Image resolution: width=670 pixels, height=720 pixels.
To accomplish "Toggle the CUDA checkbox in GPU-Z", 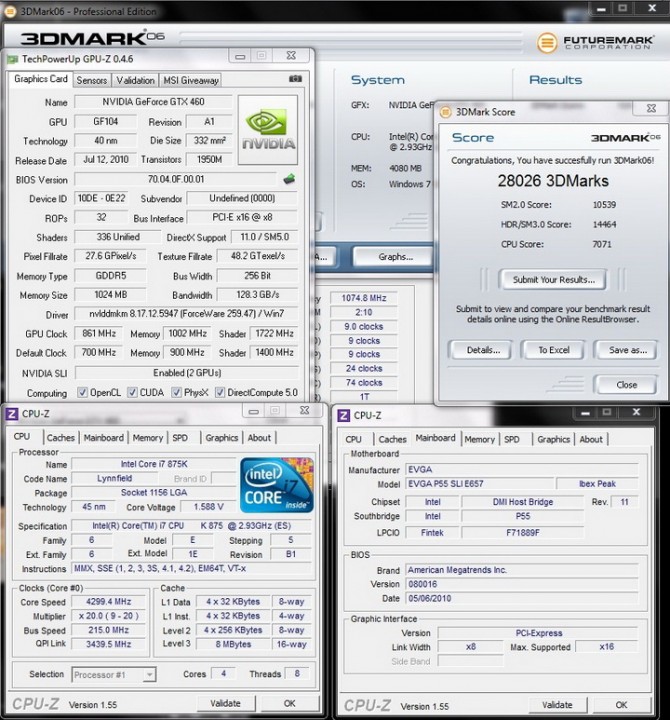I will pyautogui.click(x=132, y=392).
